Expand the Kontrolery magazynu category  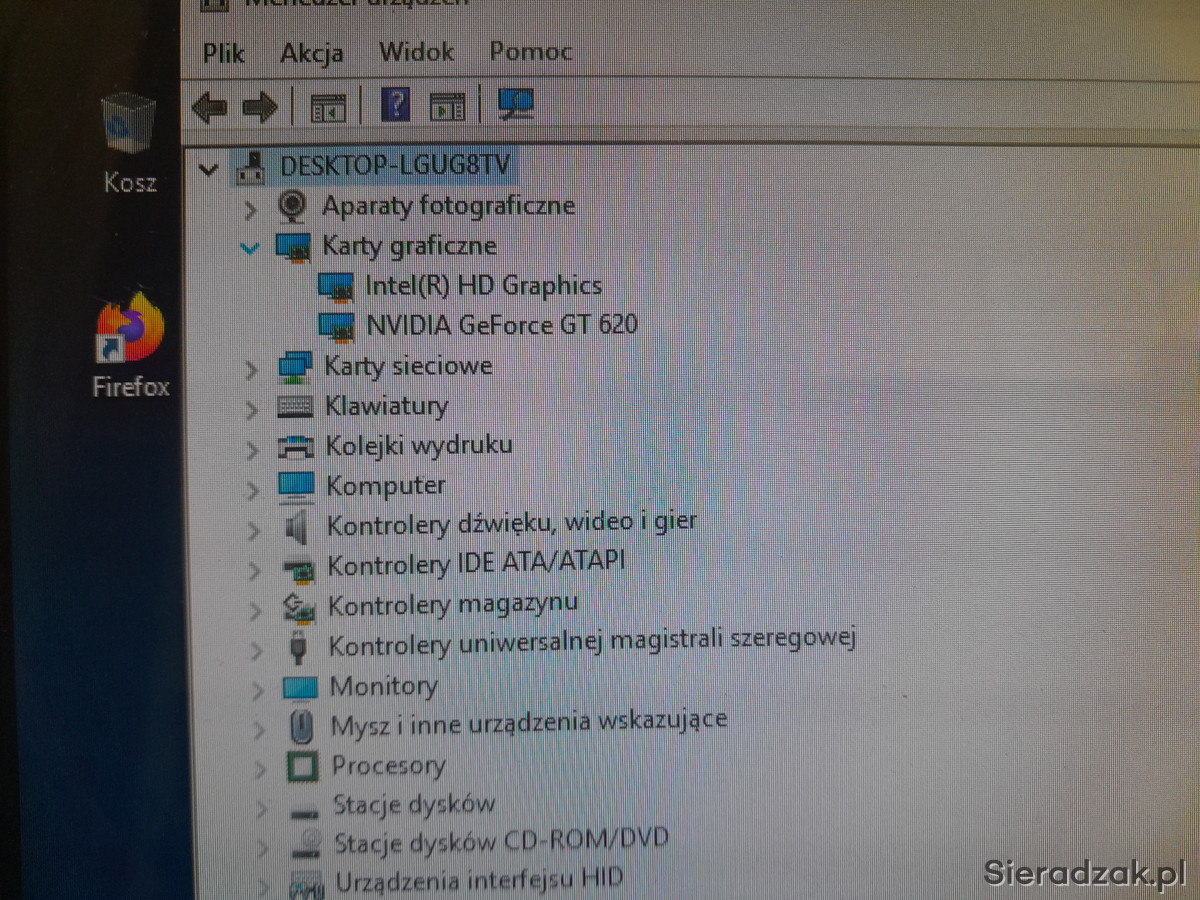click(x=257, y=610)
